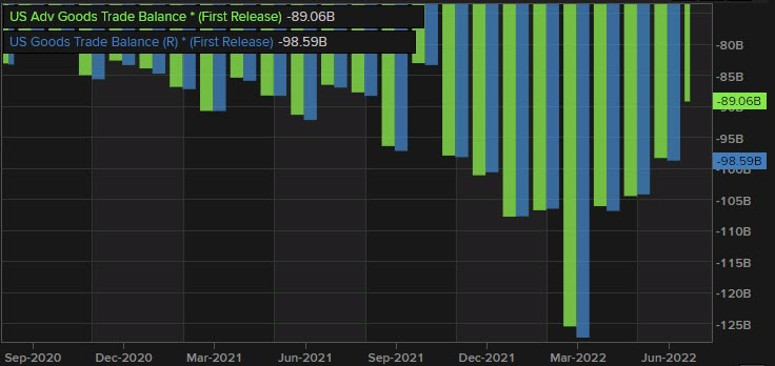This screenshot has width=775, height=366.
Task: Click the tallest green bar near Mar-2022
Action: coord(570,165)
